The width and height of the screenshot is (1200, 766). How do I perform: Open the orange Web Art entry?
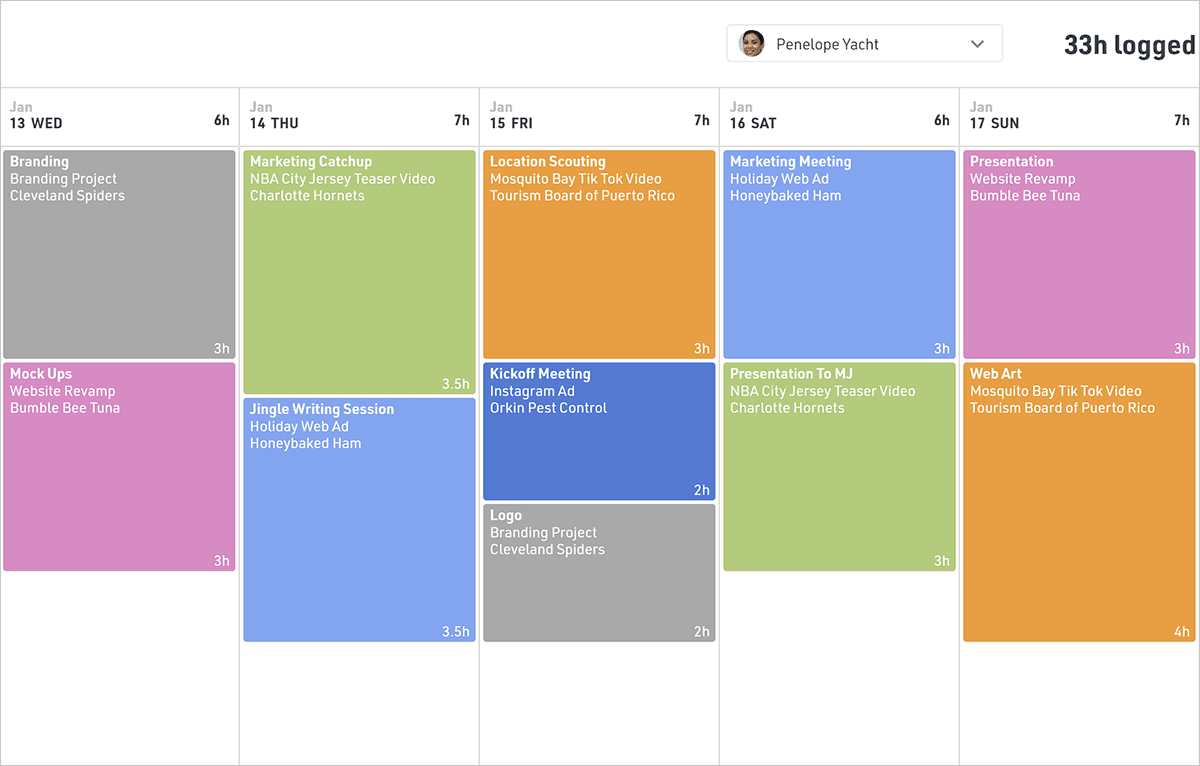tap(1079, 502)
